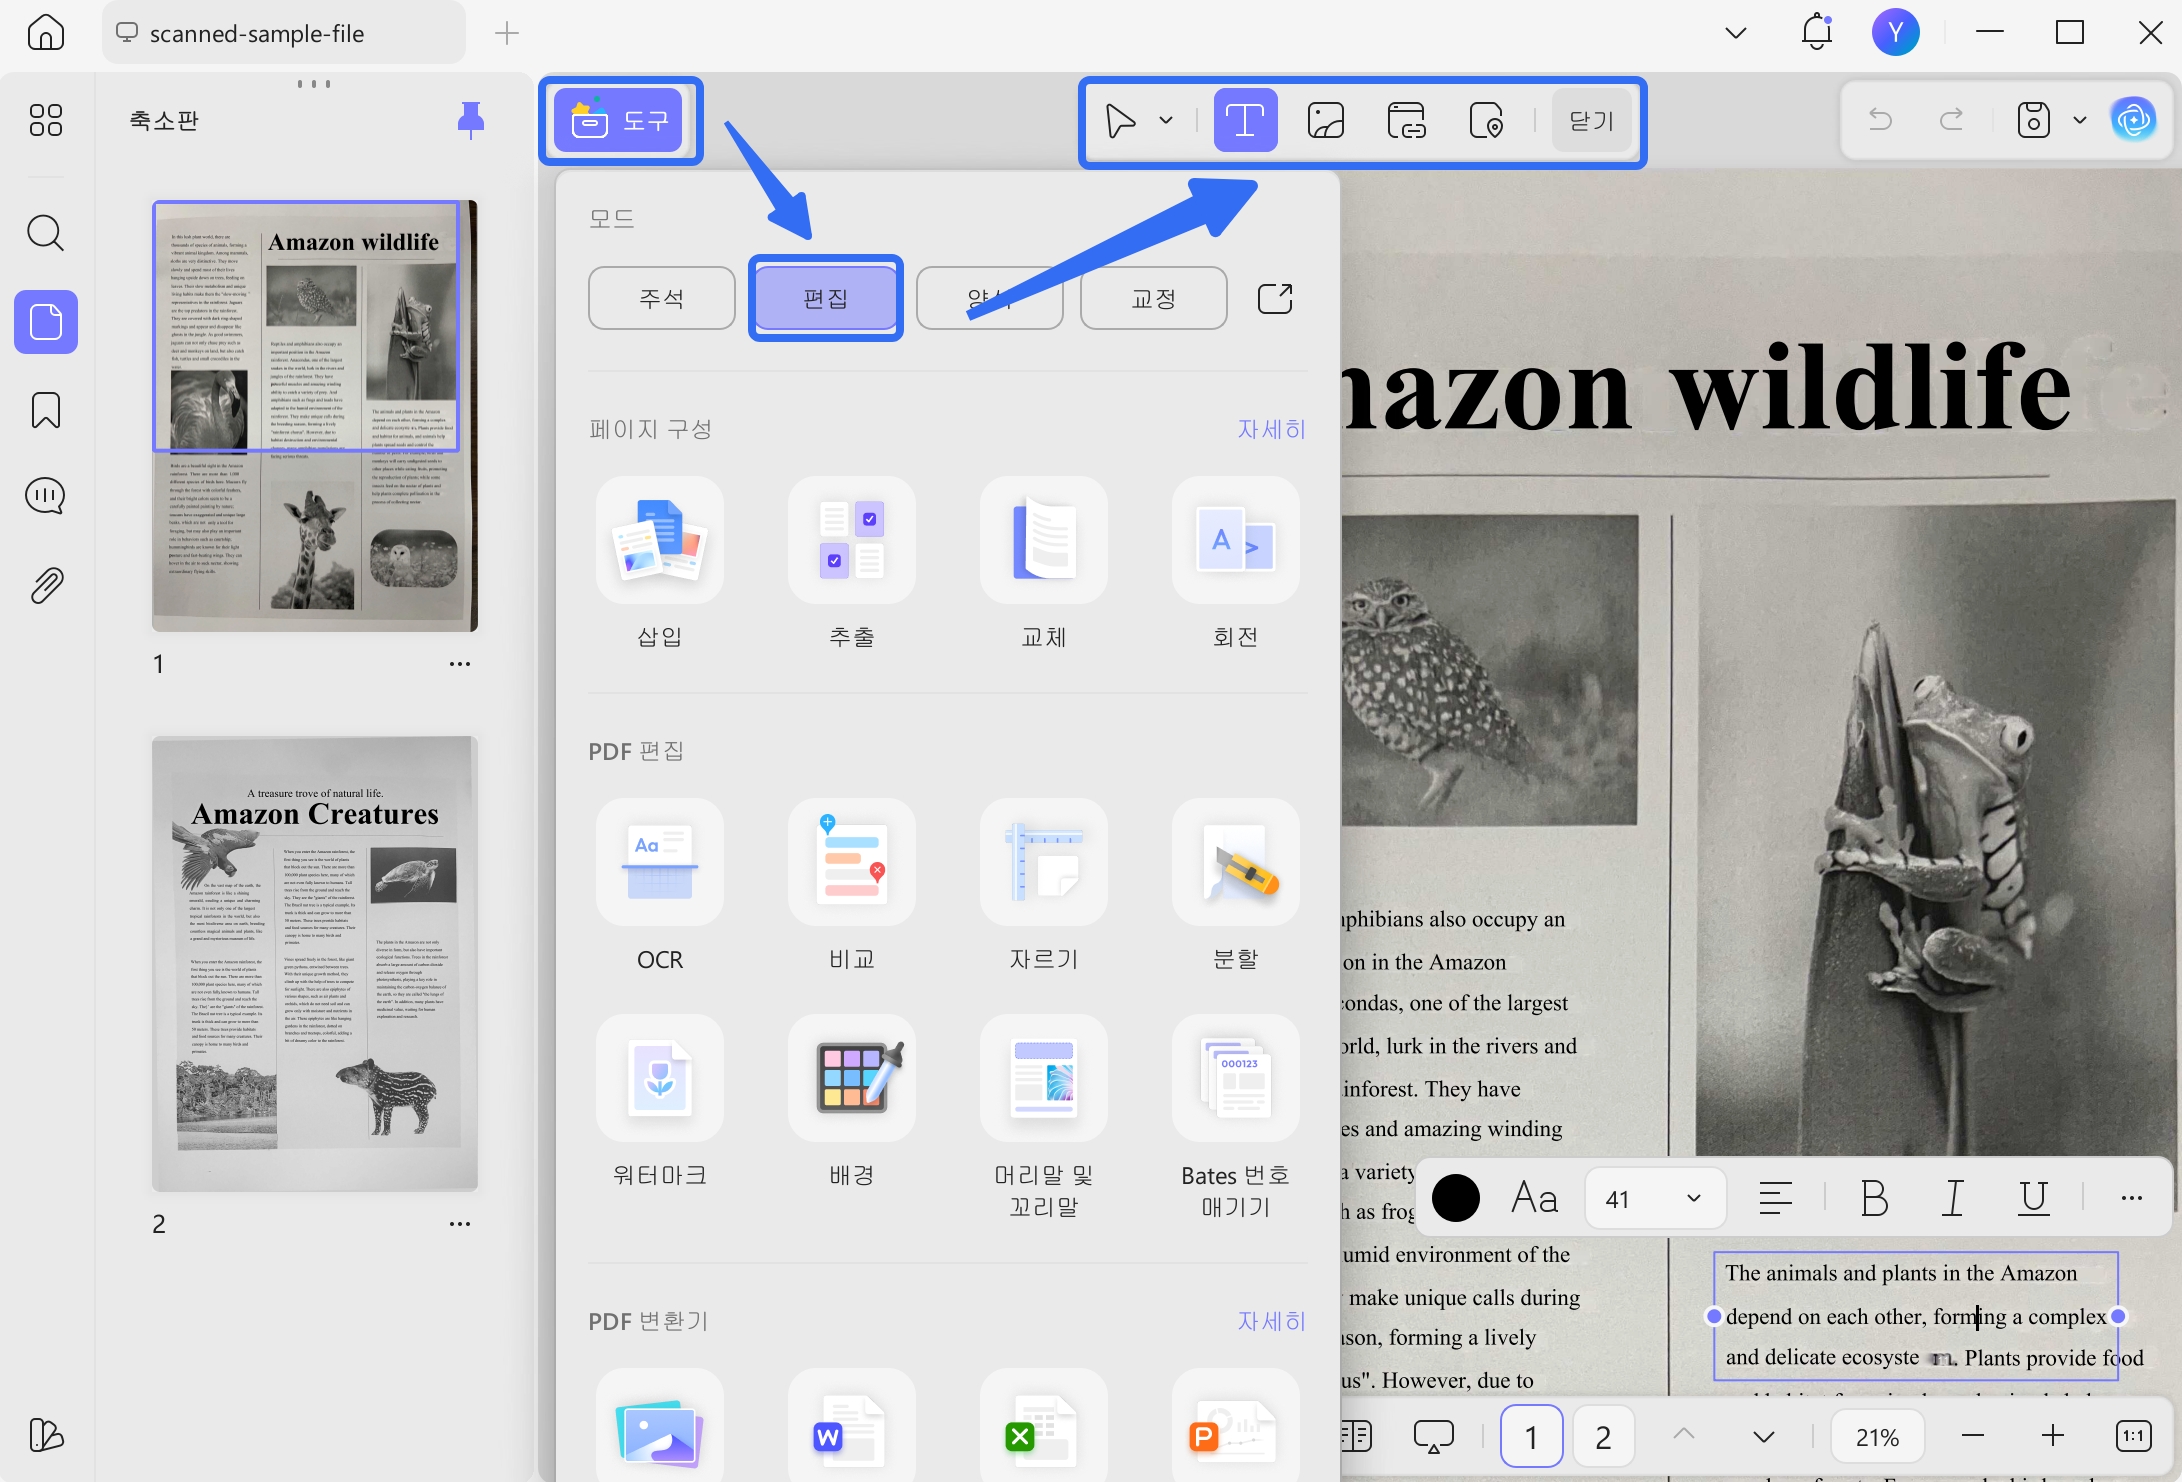Open the bookmark panel in sidebar
The height and width of the screenshot is (1482, 2182).
point(46,410)
